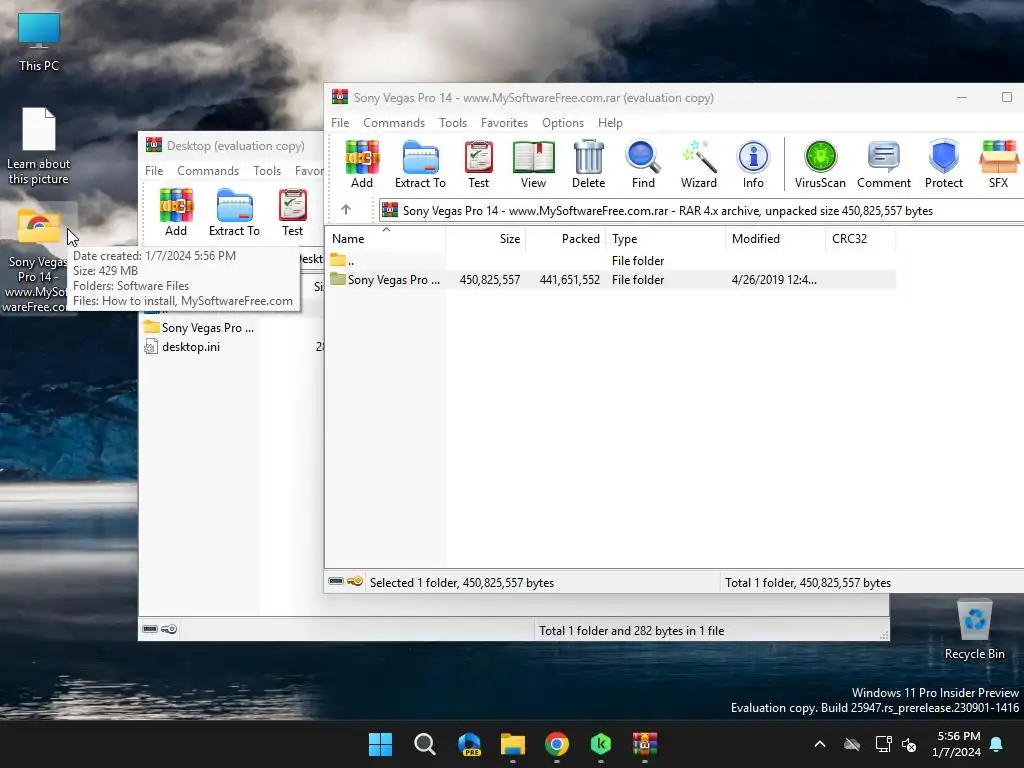Open the Options menu
This screenshot has height=768, width=1024.
(563, 123)
